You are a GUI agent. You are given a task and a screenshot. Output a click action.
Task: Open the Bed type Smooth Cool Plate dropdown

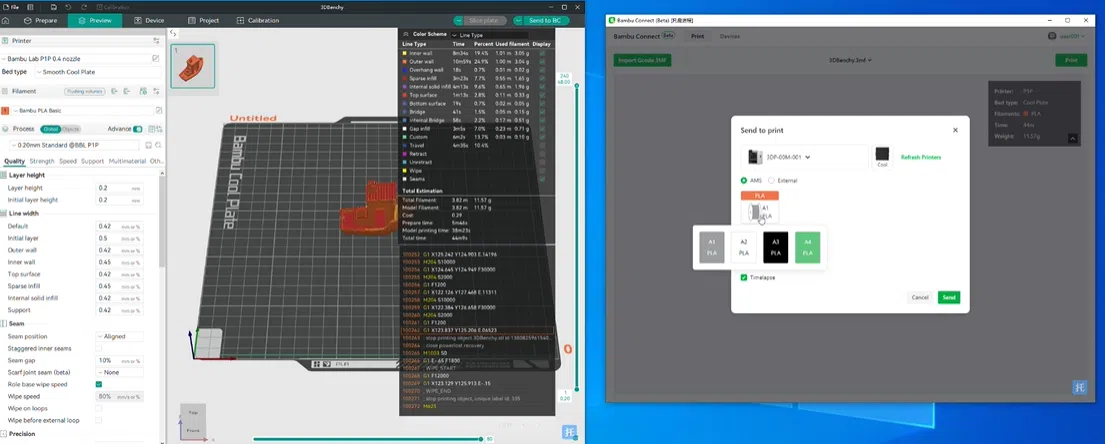click(97, 72)
